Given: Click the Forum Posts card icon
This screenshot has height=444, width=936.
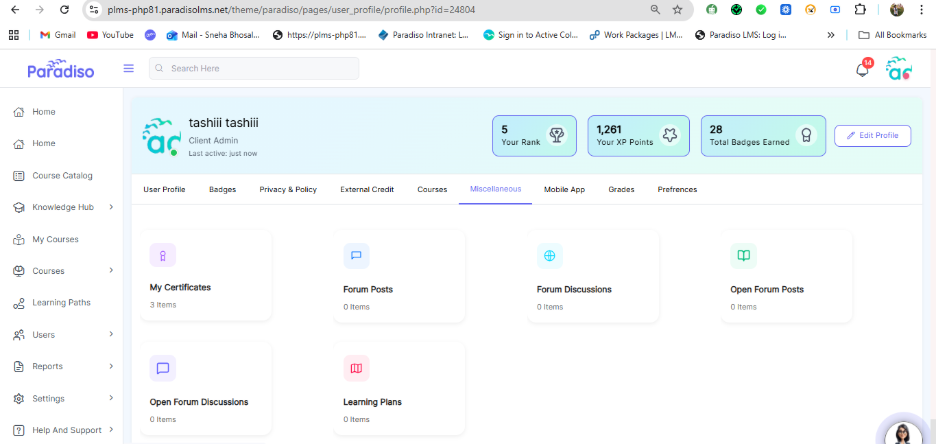Looking at the screenshot, I should (356, 256).
